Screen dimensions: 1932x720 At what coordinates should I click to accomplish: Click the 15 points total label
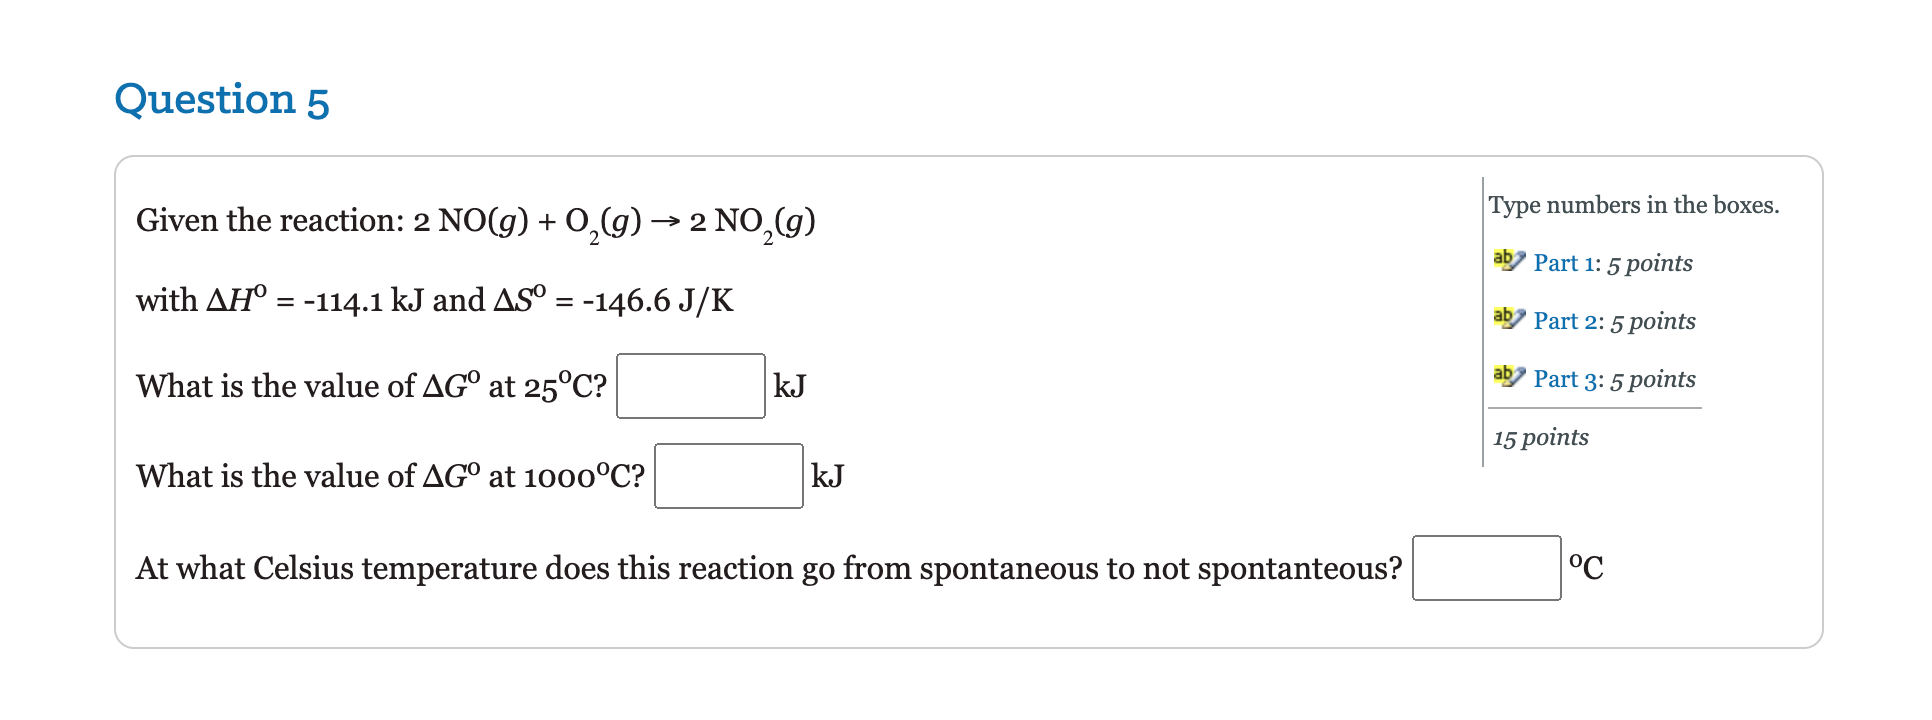click(x=1540, y=437)
